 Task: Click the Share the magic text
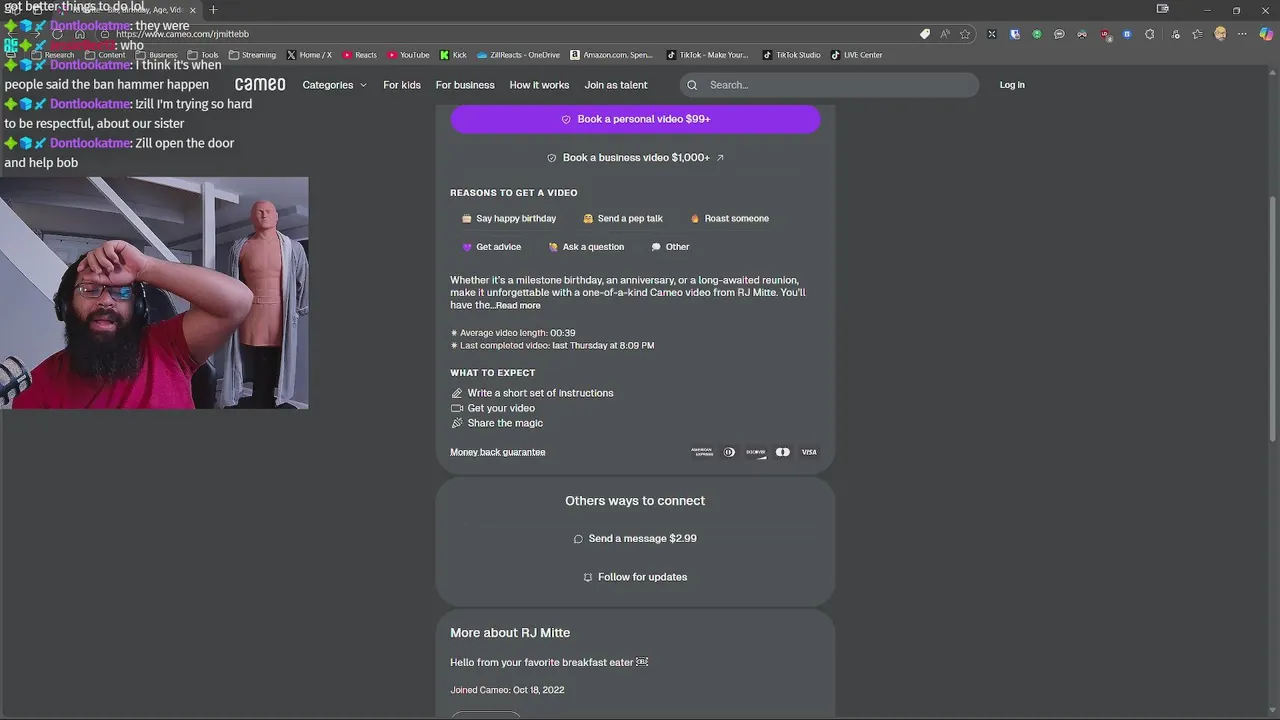(x=505, y=423)
